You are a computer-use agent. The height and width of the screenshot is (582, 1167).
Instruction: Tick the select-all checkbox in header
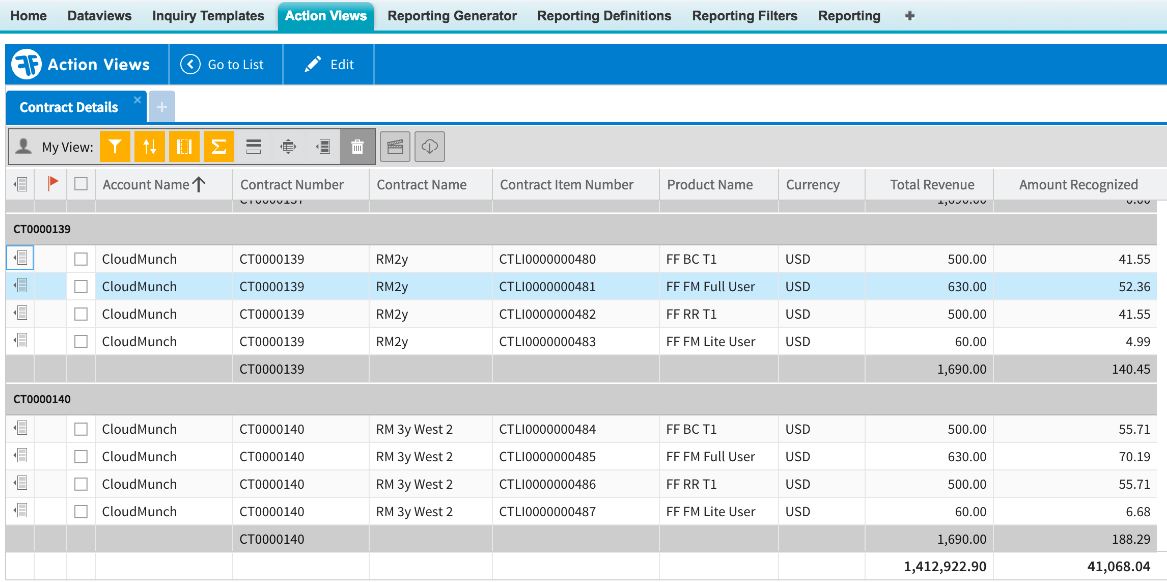81,184
